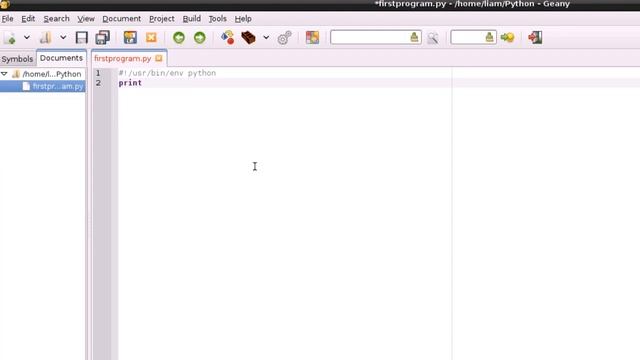Screen dimensions: 640x360
Task: Compile the current file icon
Action: pyautogui.click(x=227, y=38)
